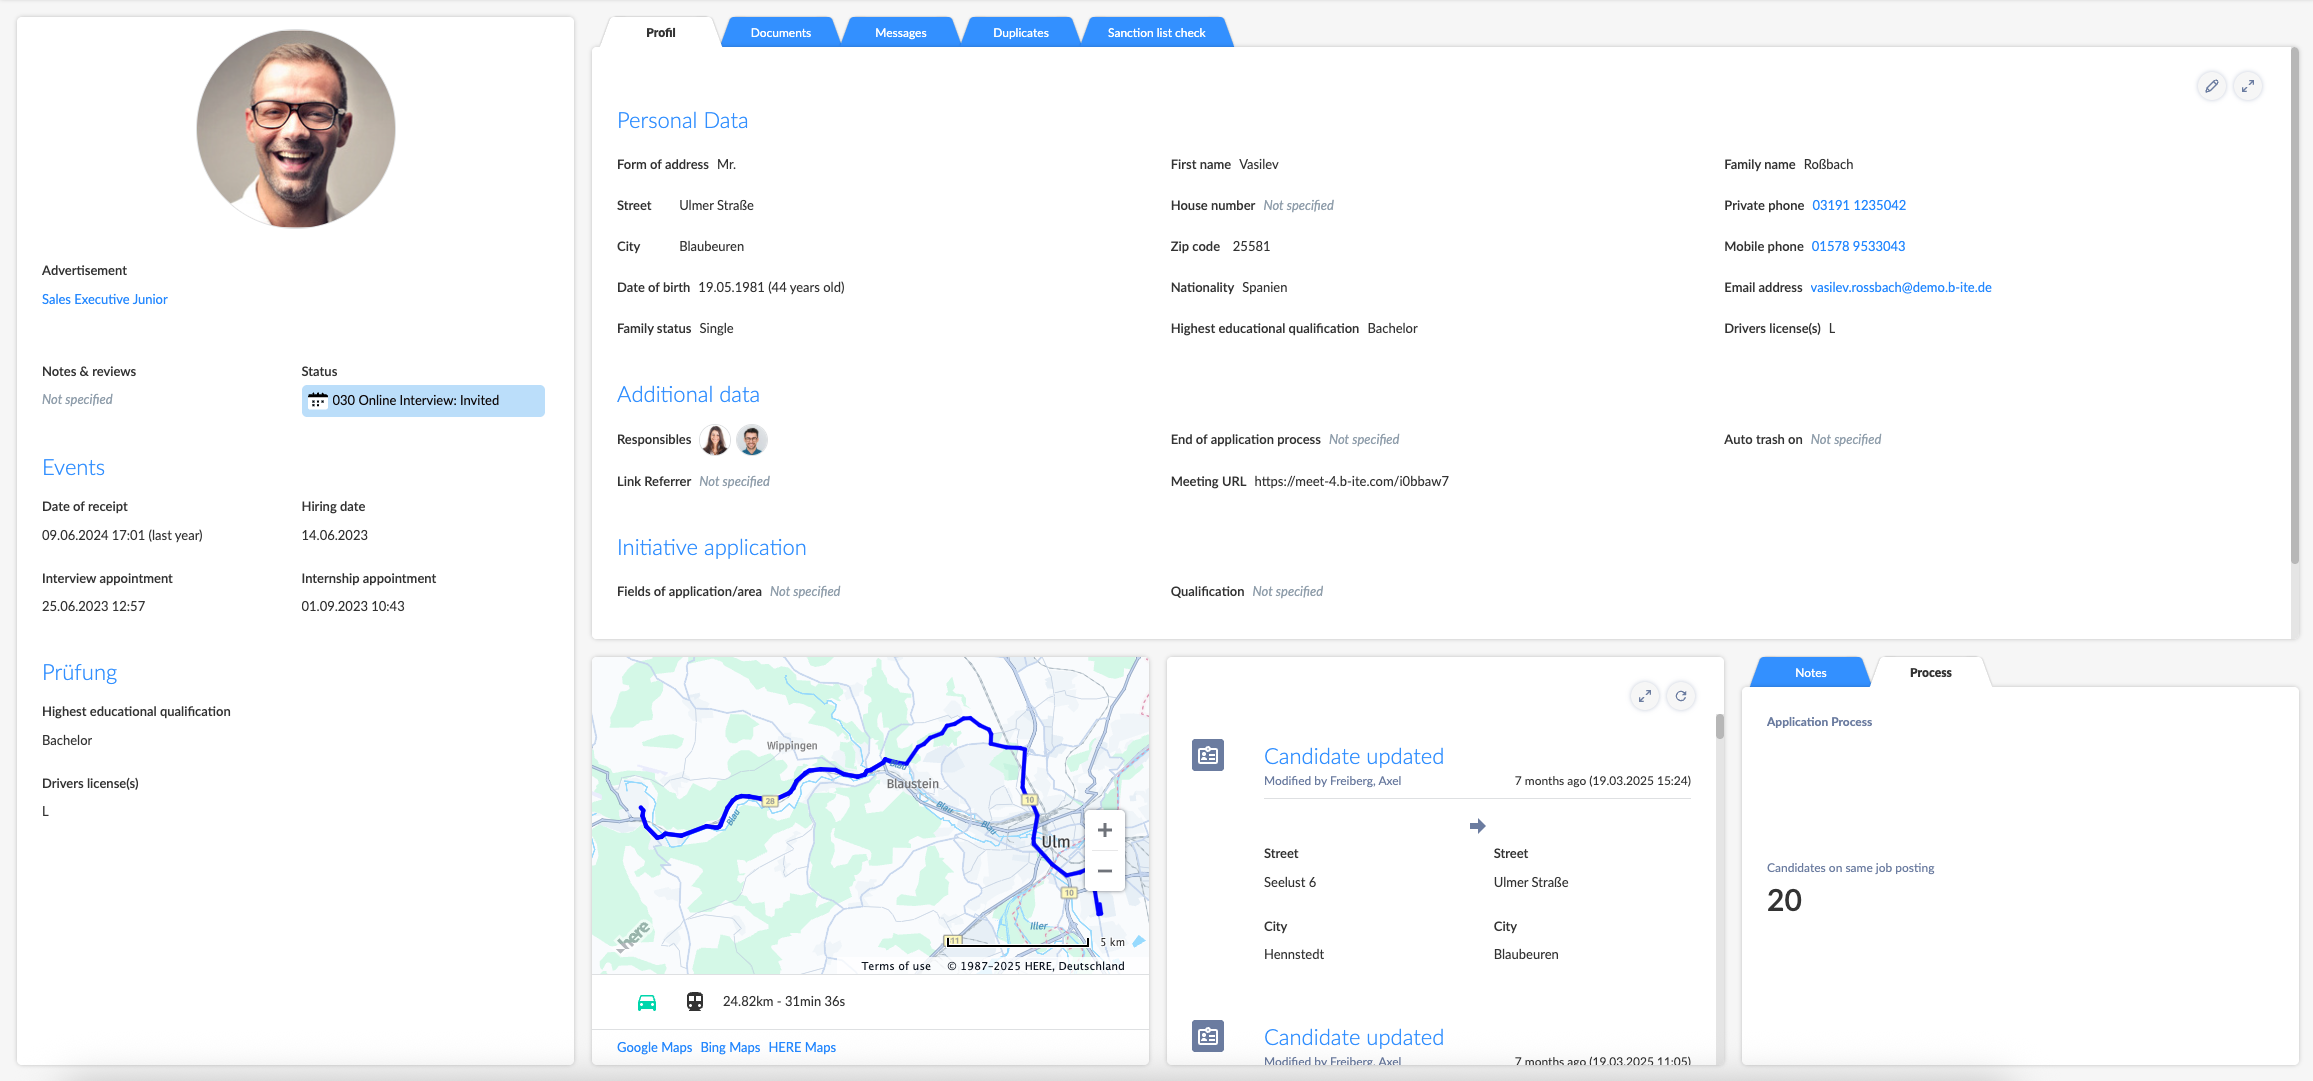Viewport: 2313px width, 1081px height.
Task: Expand the candidate history panel
Action: pyautogui.click(x=1644, y=696)
